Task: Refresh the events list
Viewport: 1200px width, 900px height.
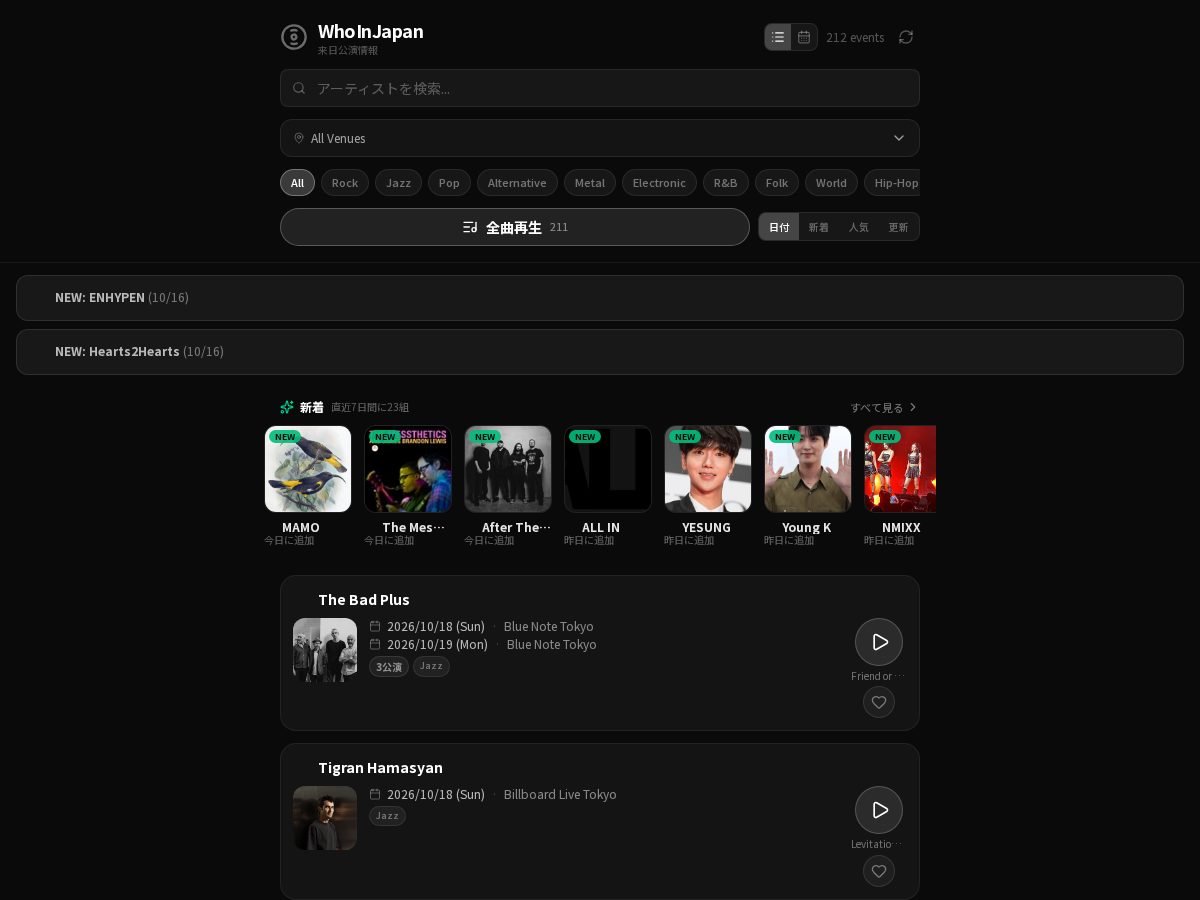Action: (906, 37)
